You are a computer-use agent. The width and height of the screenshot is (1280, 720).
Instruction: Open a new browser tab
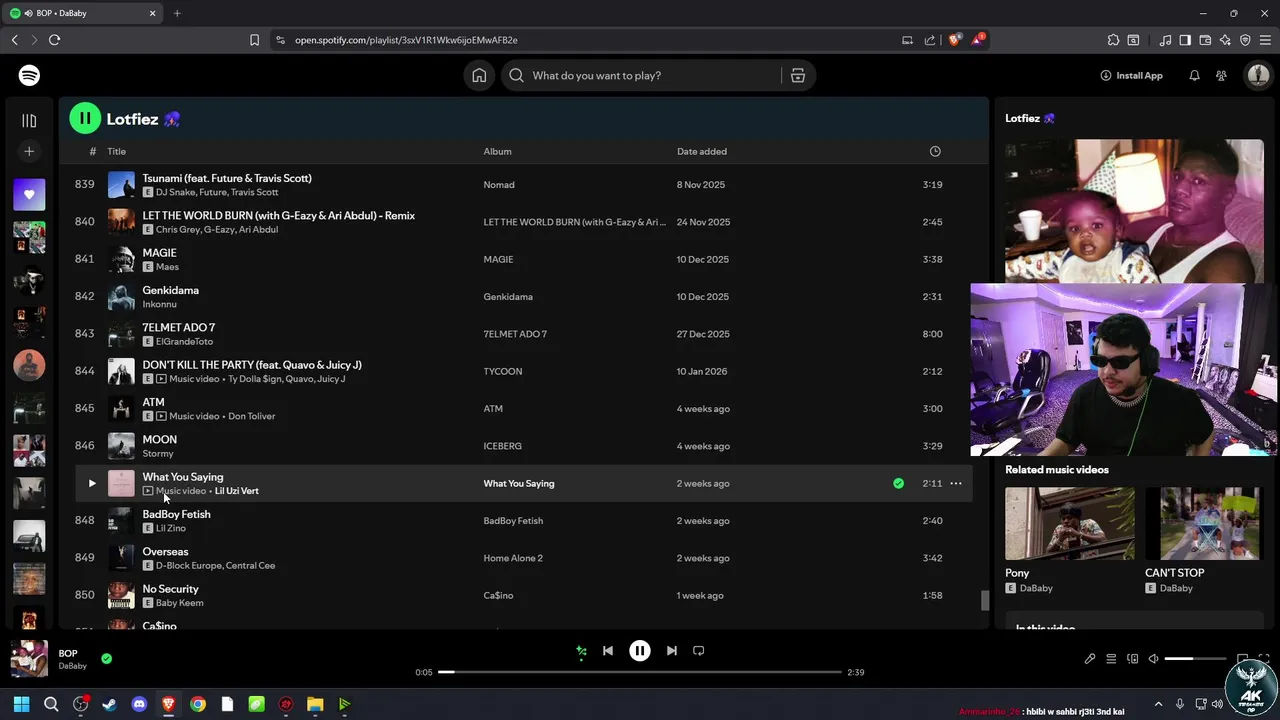tap(177, 13)
